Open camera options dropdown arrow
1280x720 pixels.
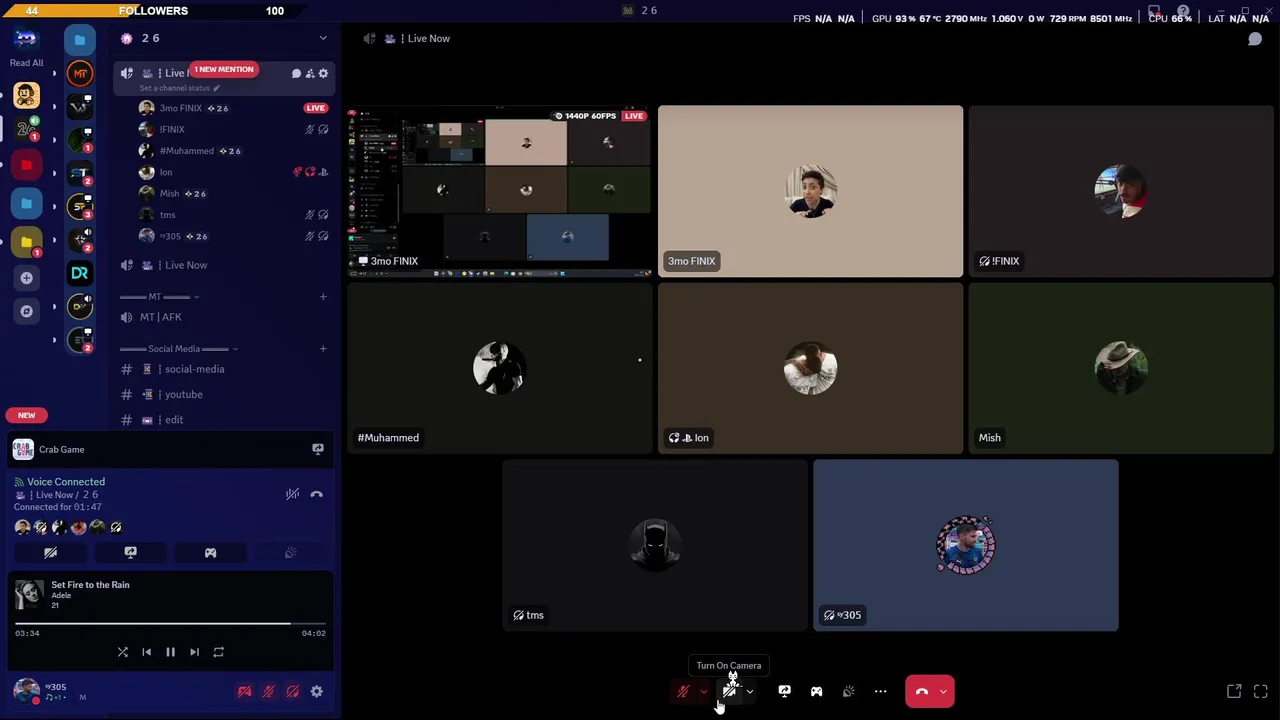pyautogui.click(x=750, y=691)
